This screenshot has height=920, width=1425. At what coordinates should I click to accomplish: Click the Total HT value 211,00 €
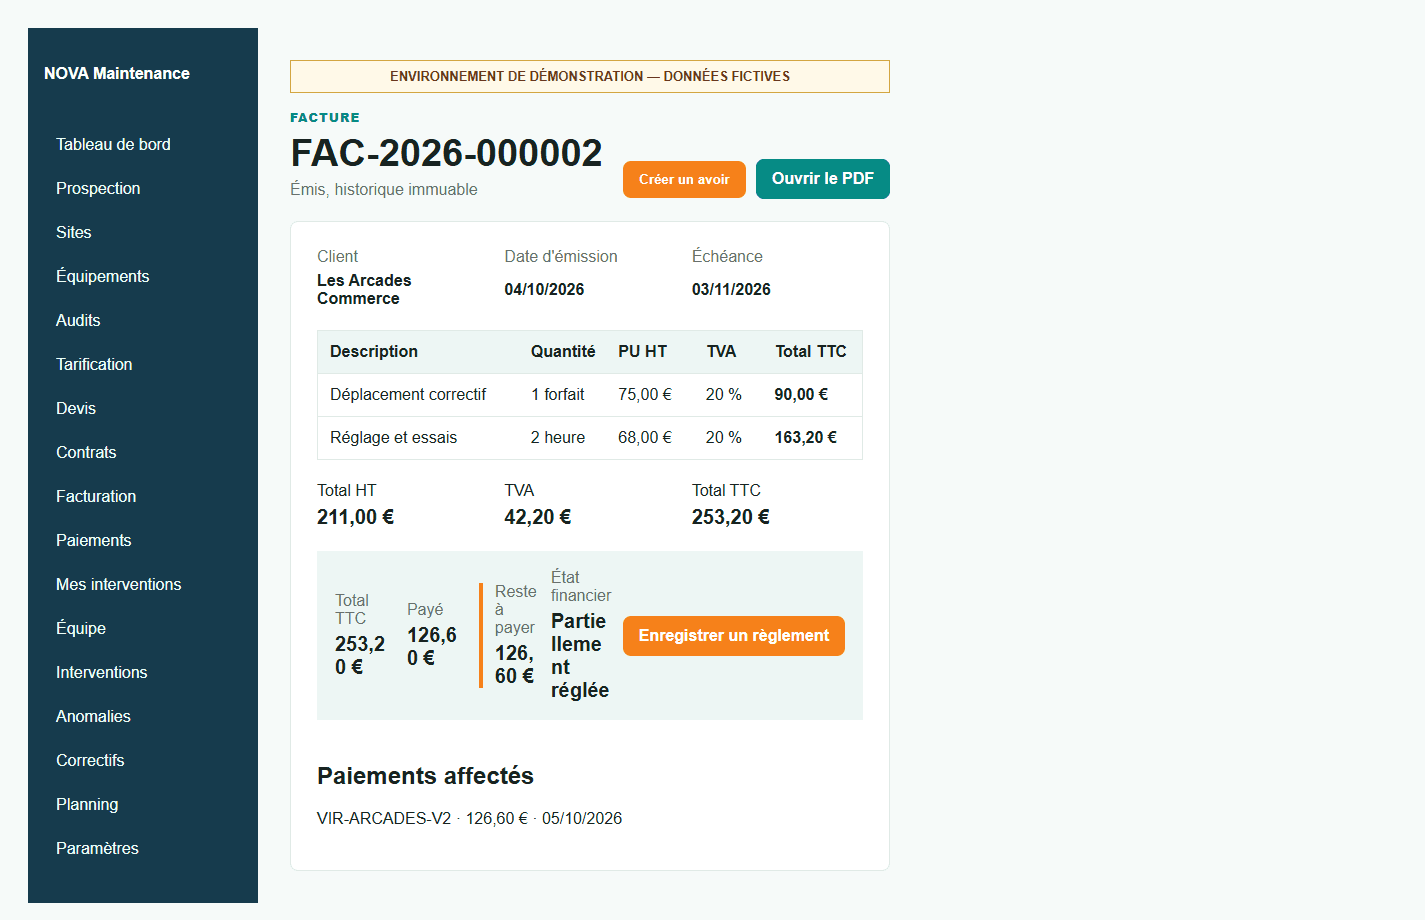click(x=355, y=517)
